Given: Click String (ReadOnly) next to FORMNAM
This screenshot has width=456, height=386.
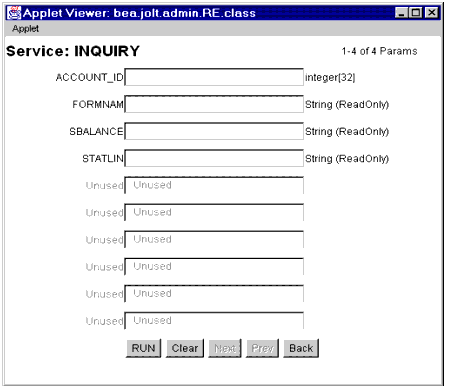Looking at the screenshot, I should click(x=347, y=105).
